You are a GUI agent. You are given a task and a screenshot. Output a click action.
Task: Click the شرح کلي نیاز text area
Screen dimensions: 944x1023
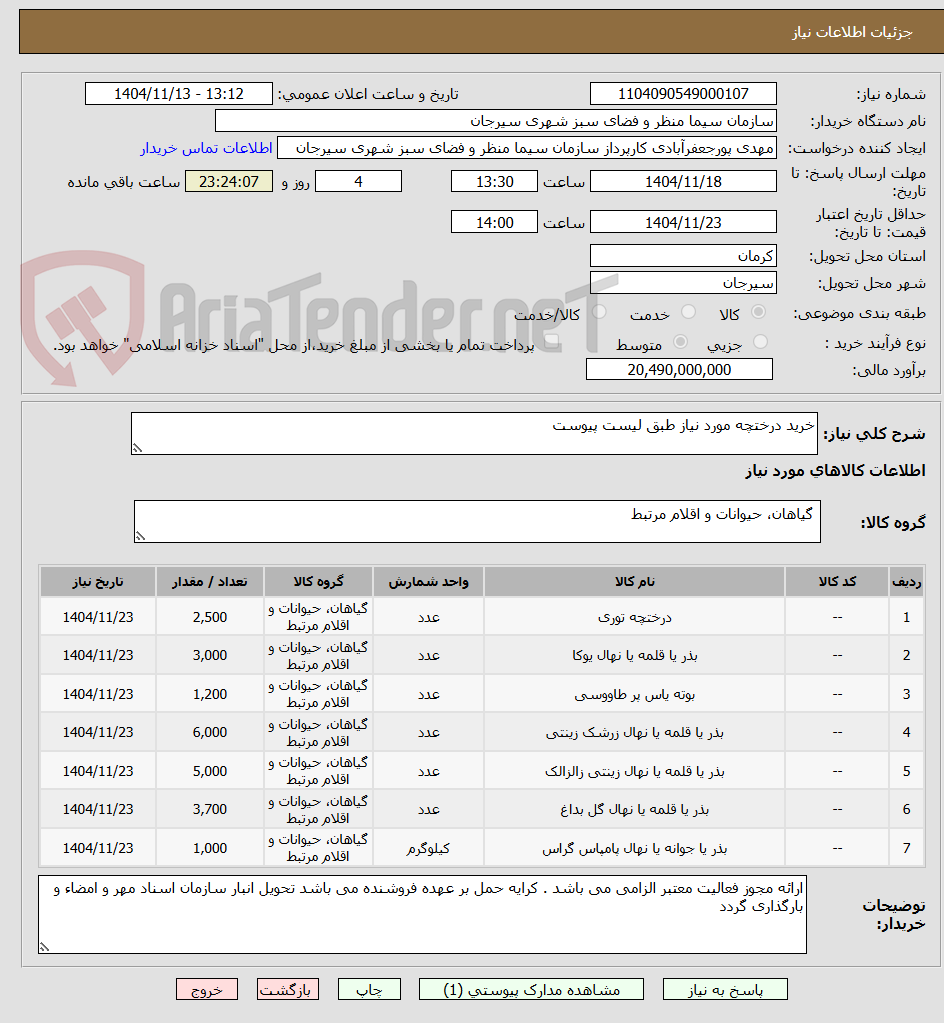click(x=474, y=433)
